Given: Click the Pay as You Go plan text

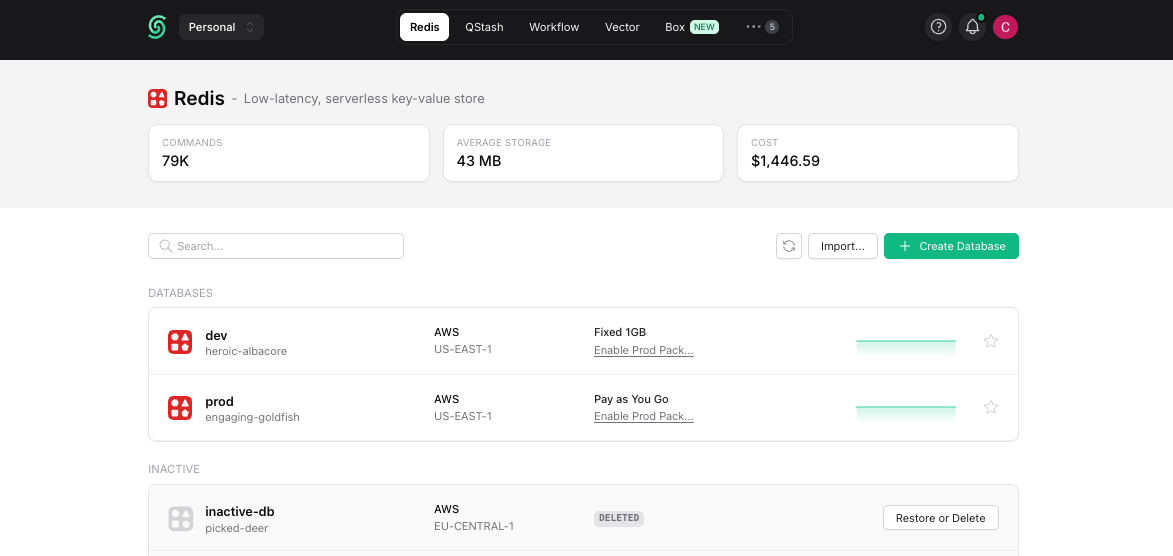Looking at the screenshot, I should (x=631, y=399).
